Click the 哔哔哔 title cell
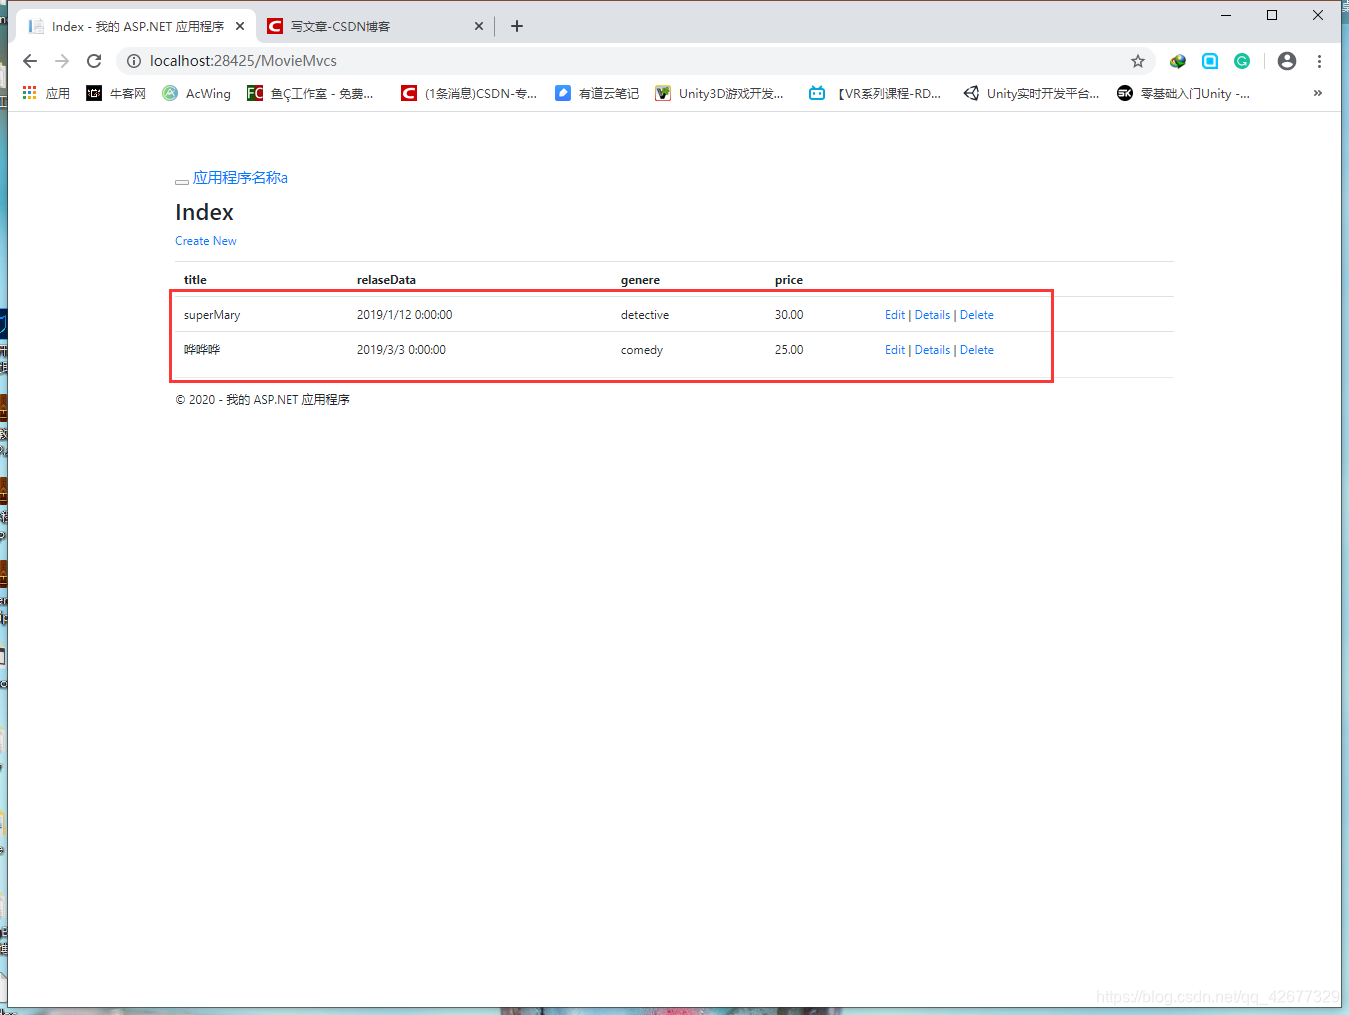This screenshot has width=1349, height=1015. (202, 350)
